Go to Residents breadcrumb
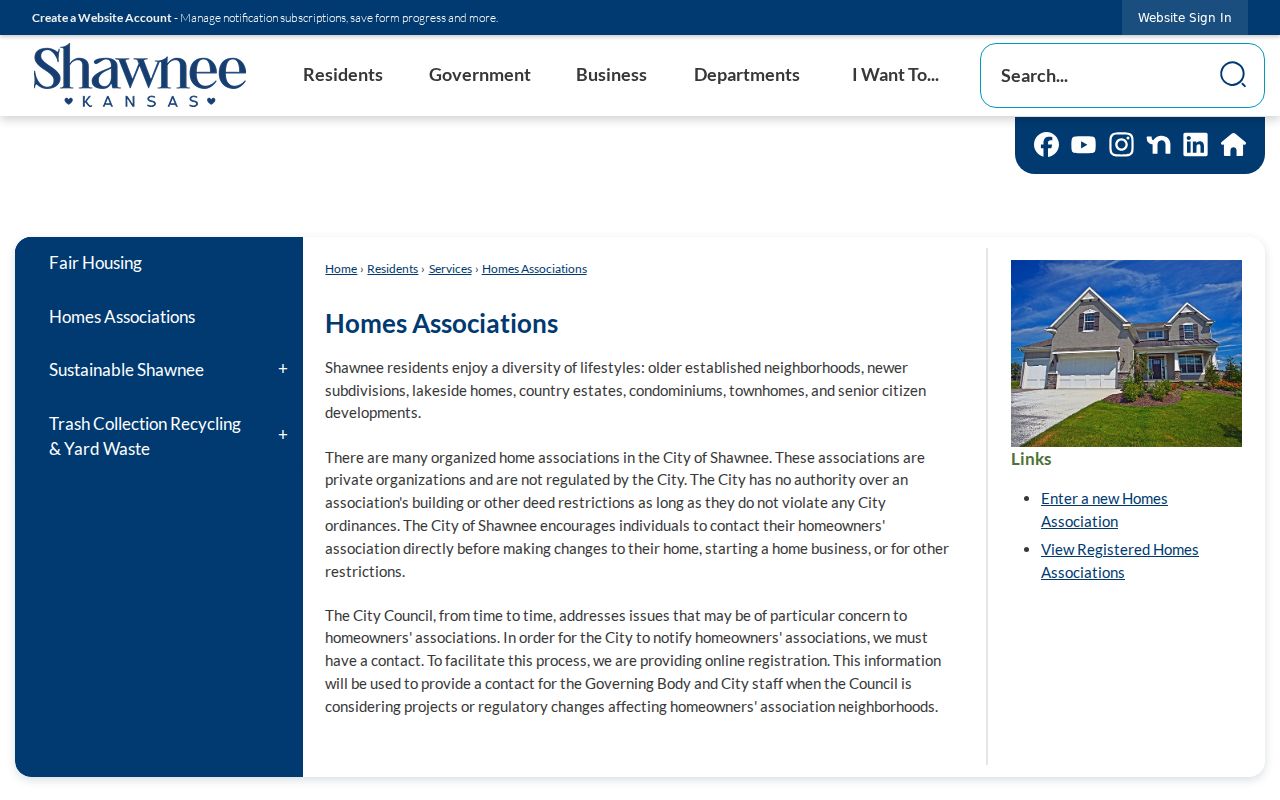1280x800 pixels. click(x=392, y=269)
